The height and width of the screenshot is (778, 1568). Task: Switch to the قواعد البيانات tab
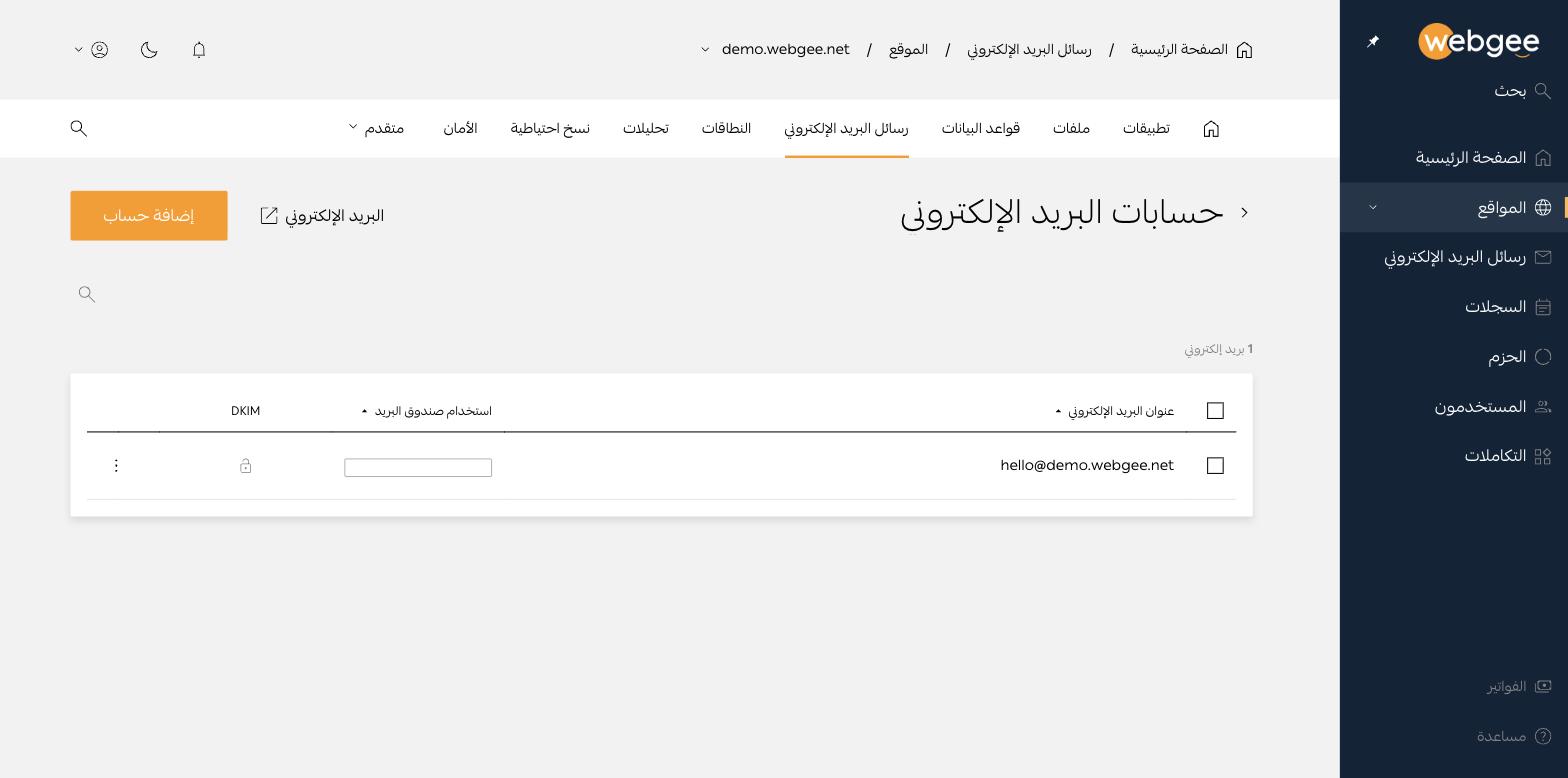click(980, 129)
